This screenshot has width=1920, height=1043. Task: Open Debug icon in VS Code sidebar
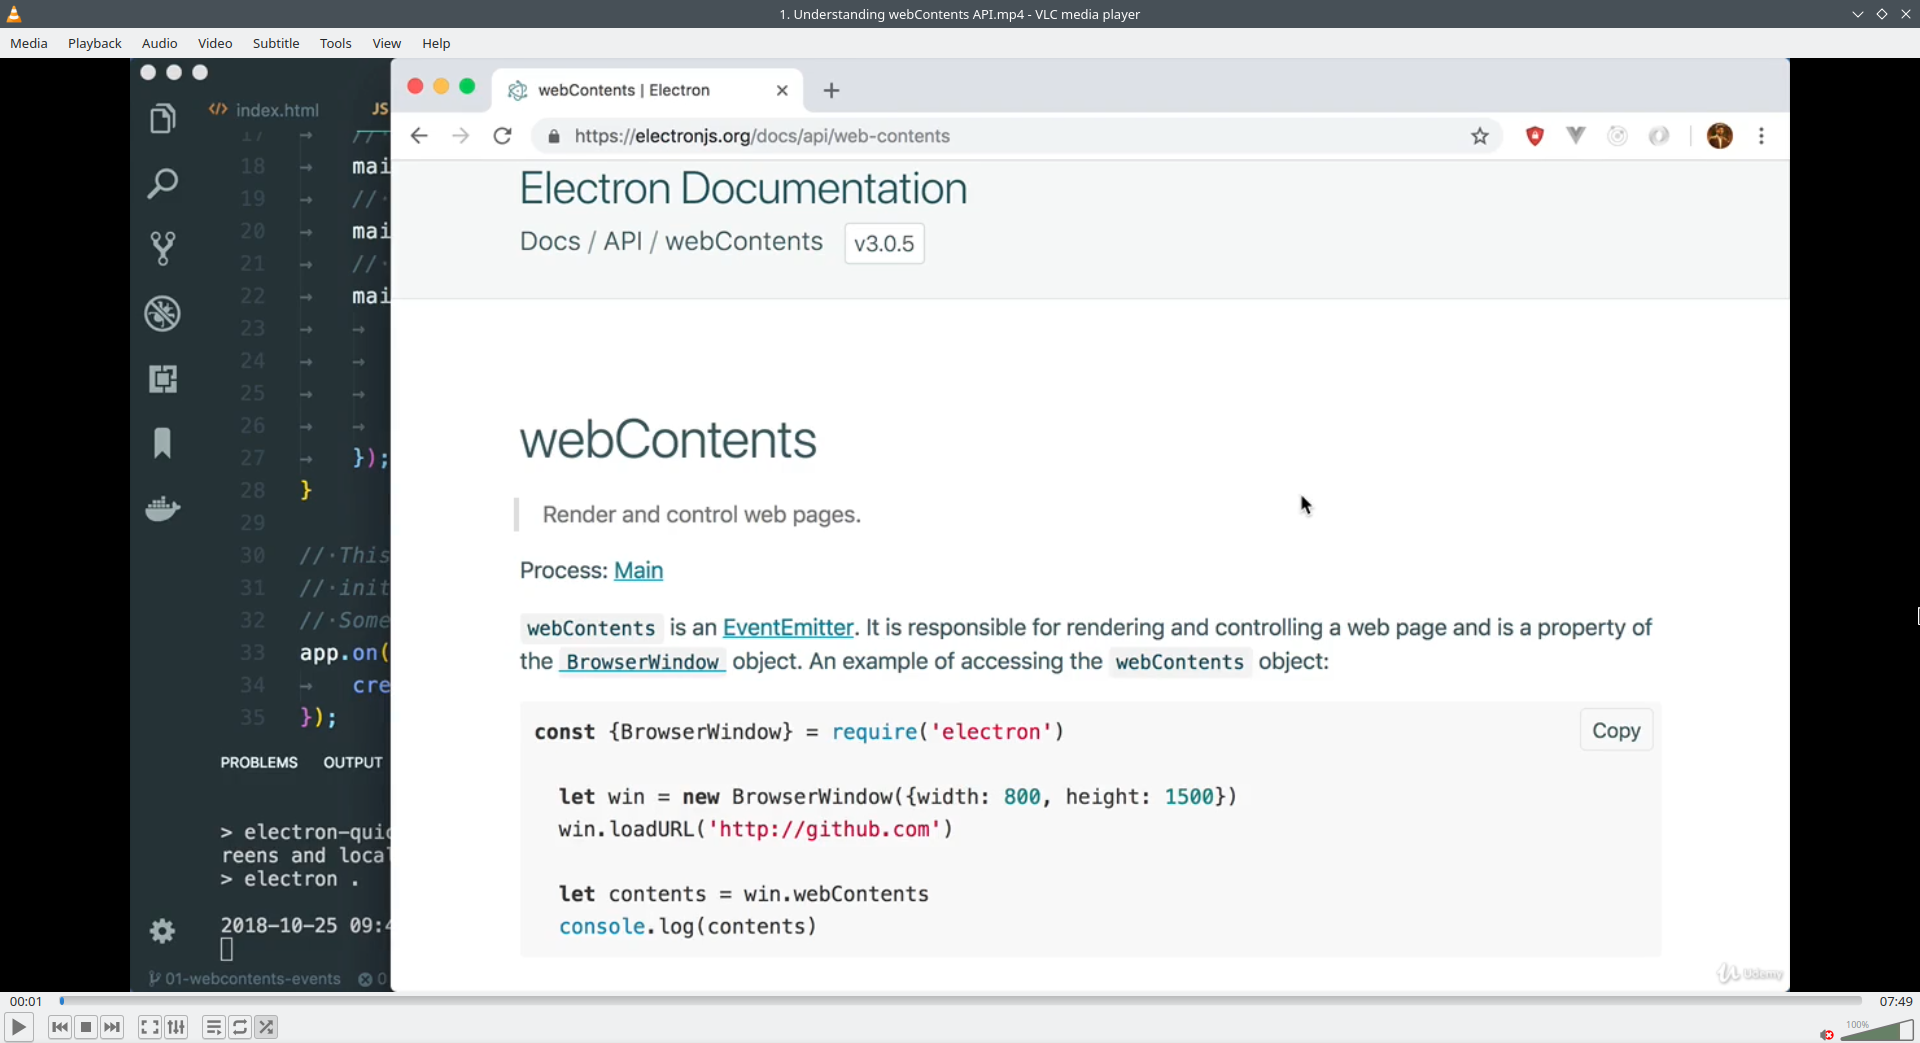[x=163, y=313]
